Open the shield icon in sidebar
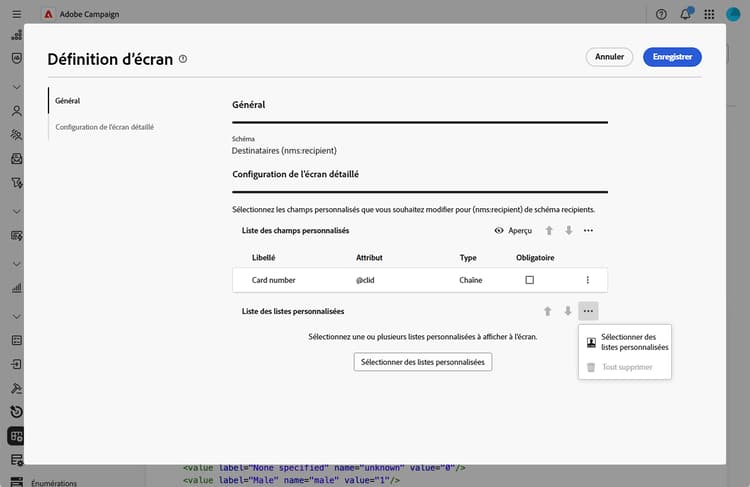The image size is (750, 487). pyautogui.click(x=17, y=58)
